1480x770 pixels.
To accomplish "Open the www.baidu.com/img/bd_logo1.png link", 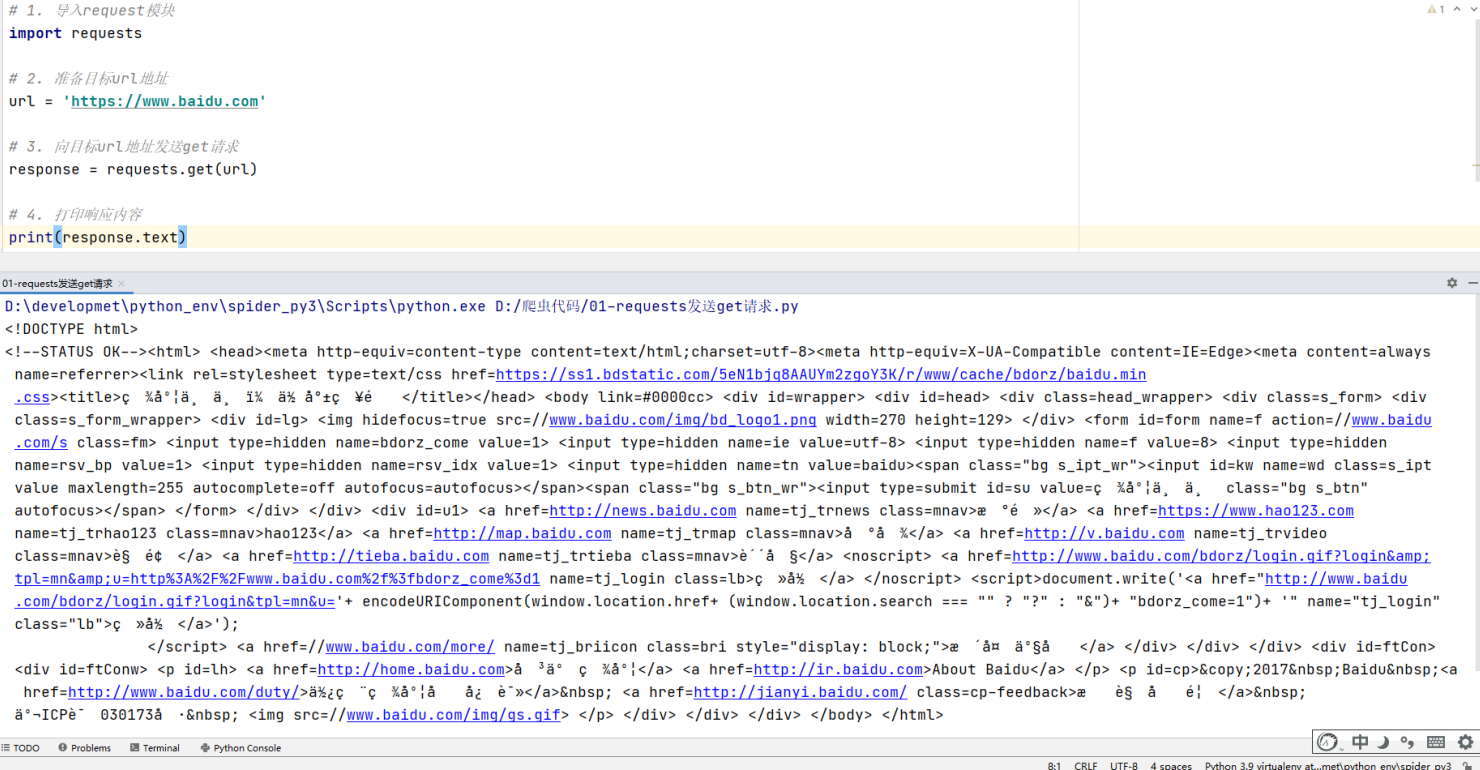I will tap(683, 420).
